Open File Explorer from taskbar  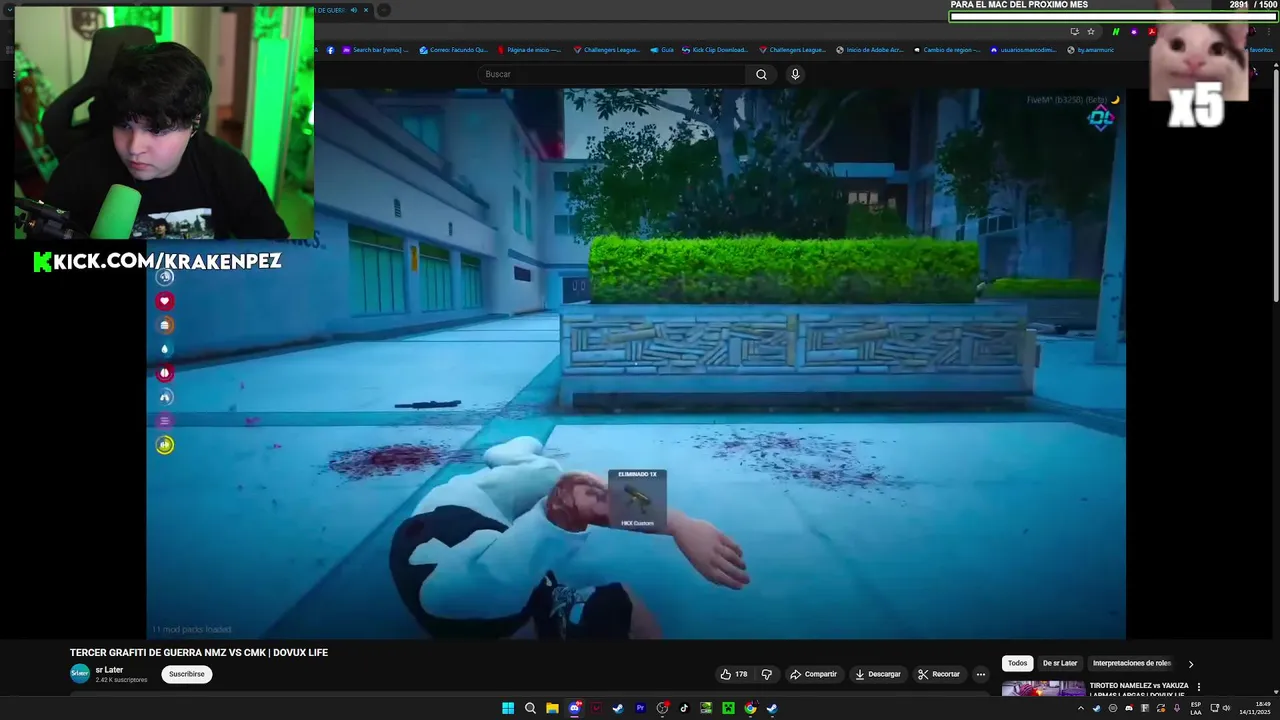pyautogui.click(x=552, y=708)
